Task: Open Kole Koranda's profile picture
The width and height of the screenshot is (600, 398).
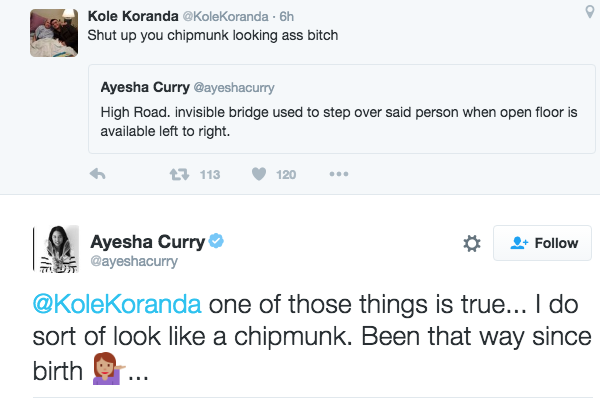Action: click(x=54, y=33)
